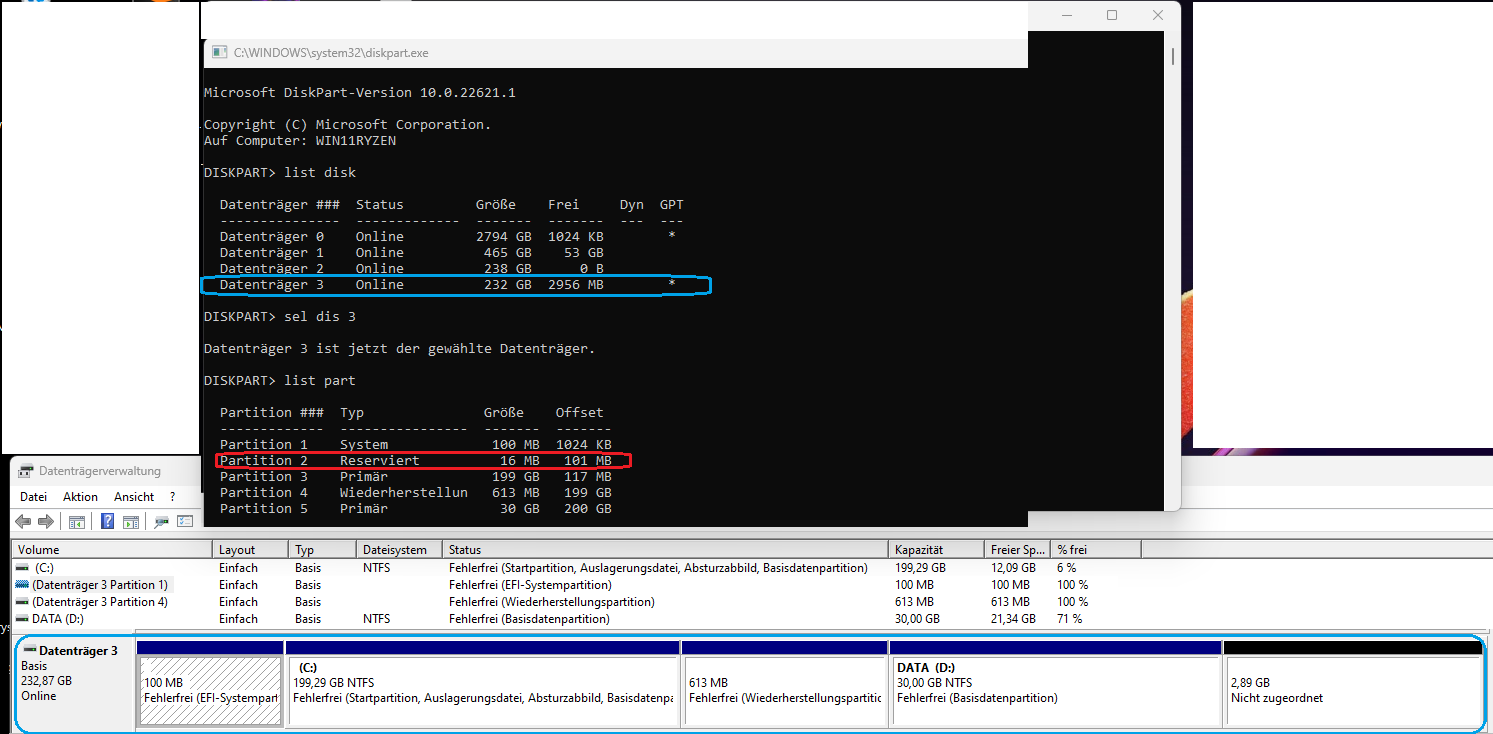Click the diskpart.exe title bar icon

tap(219, 52)
